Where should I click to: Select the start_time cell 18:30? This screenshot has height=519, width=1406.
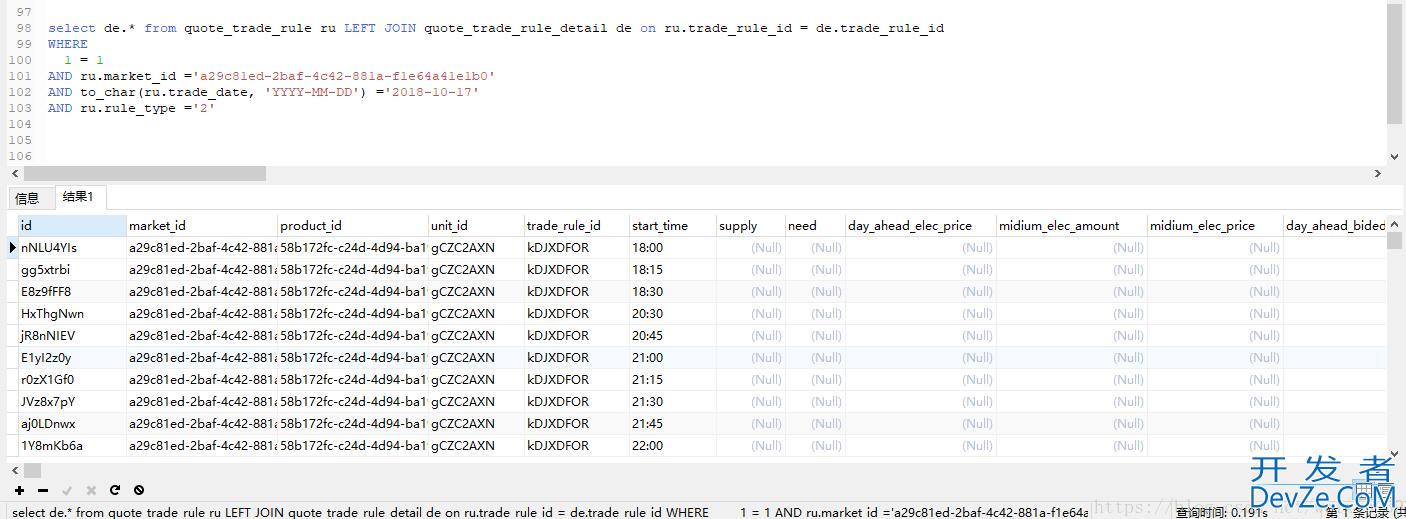[673, 291]
